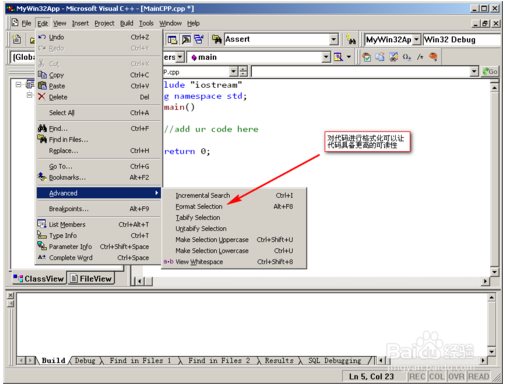Choose Delete from the Edit menu
This screenshot has height=387, width=505.
99,97
